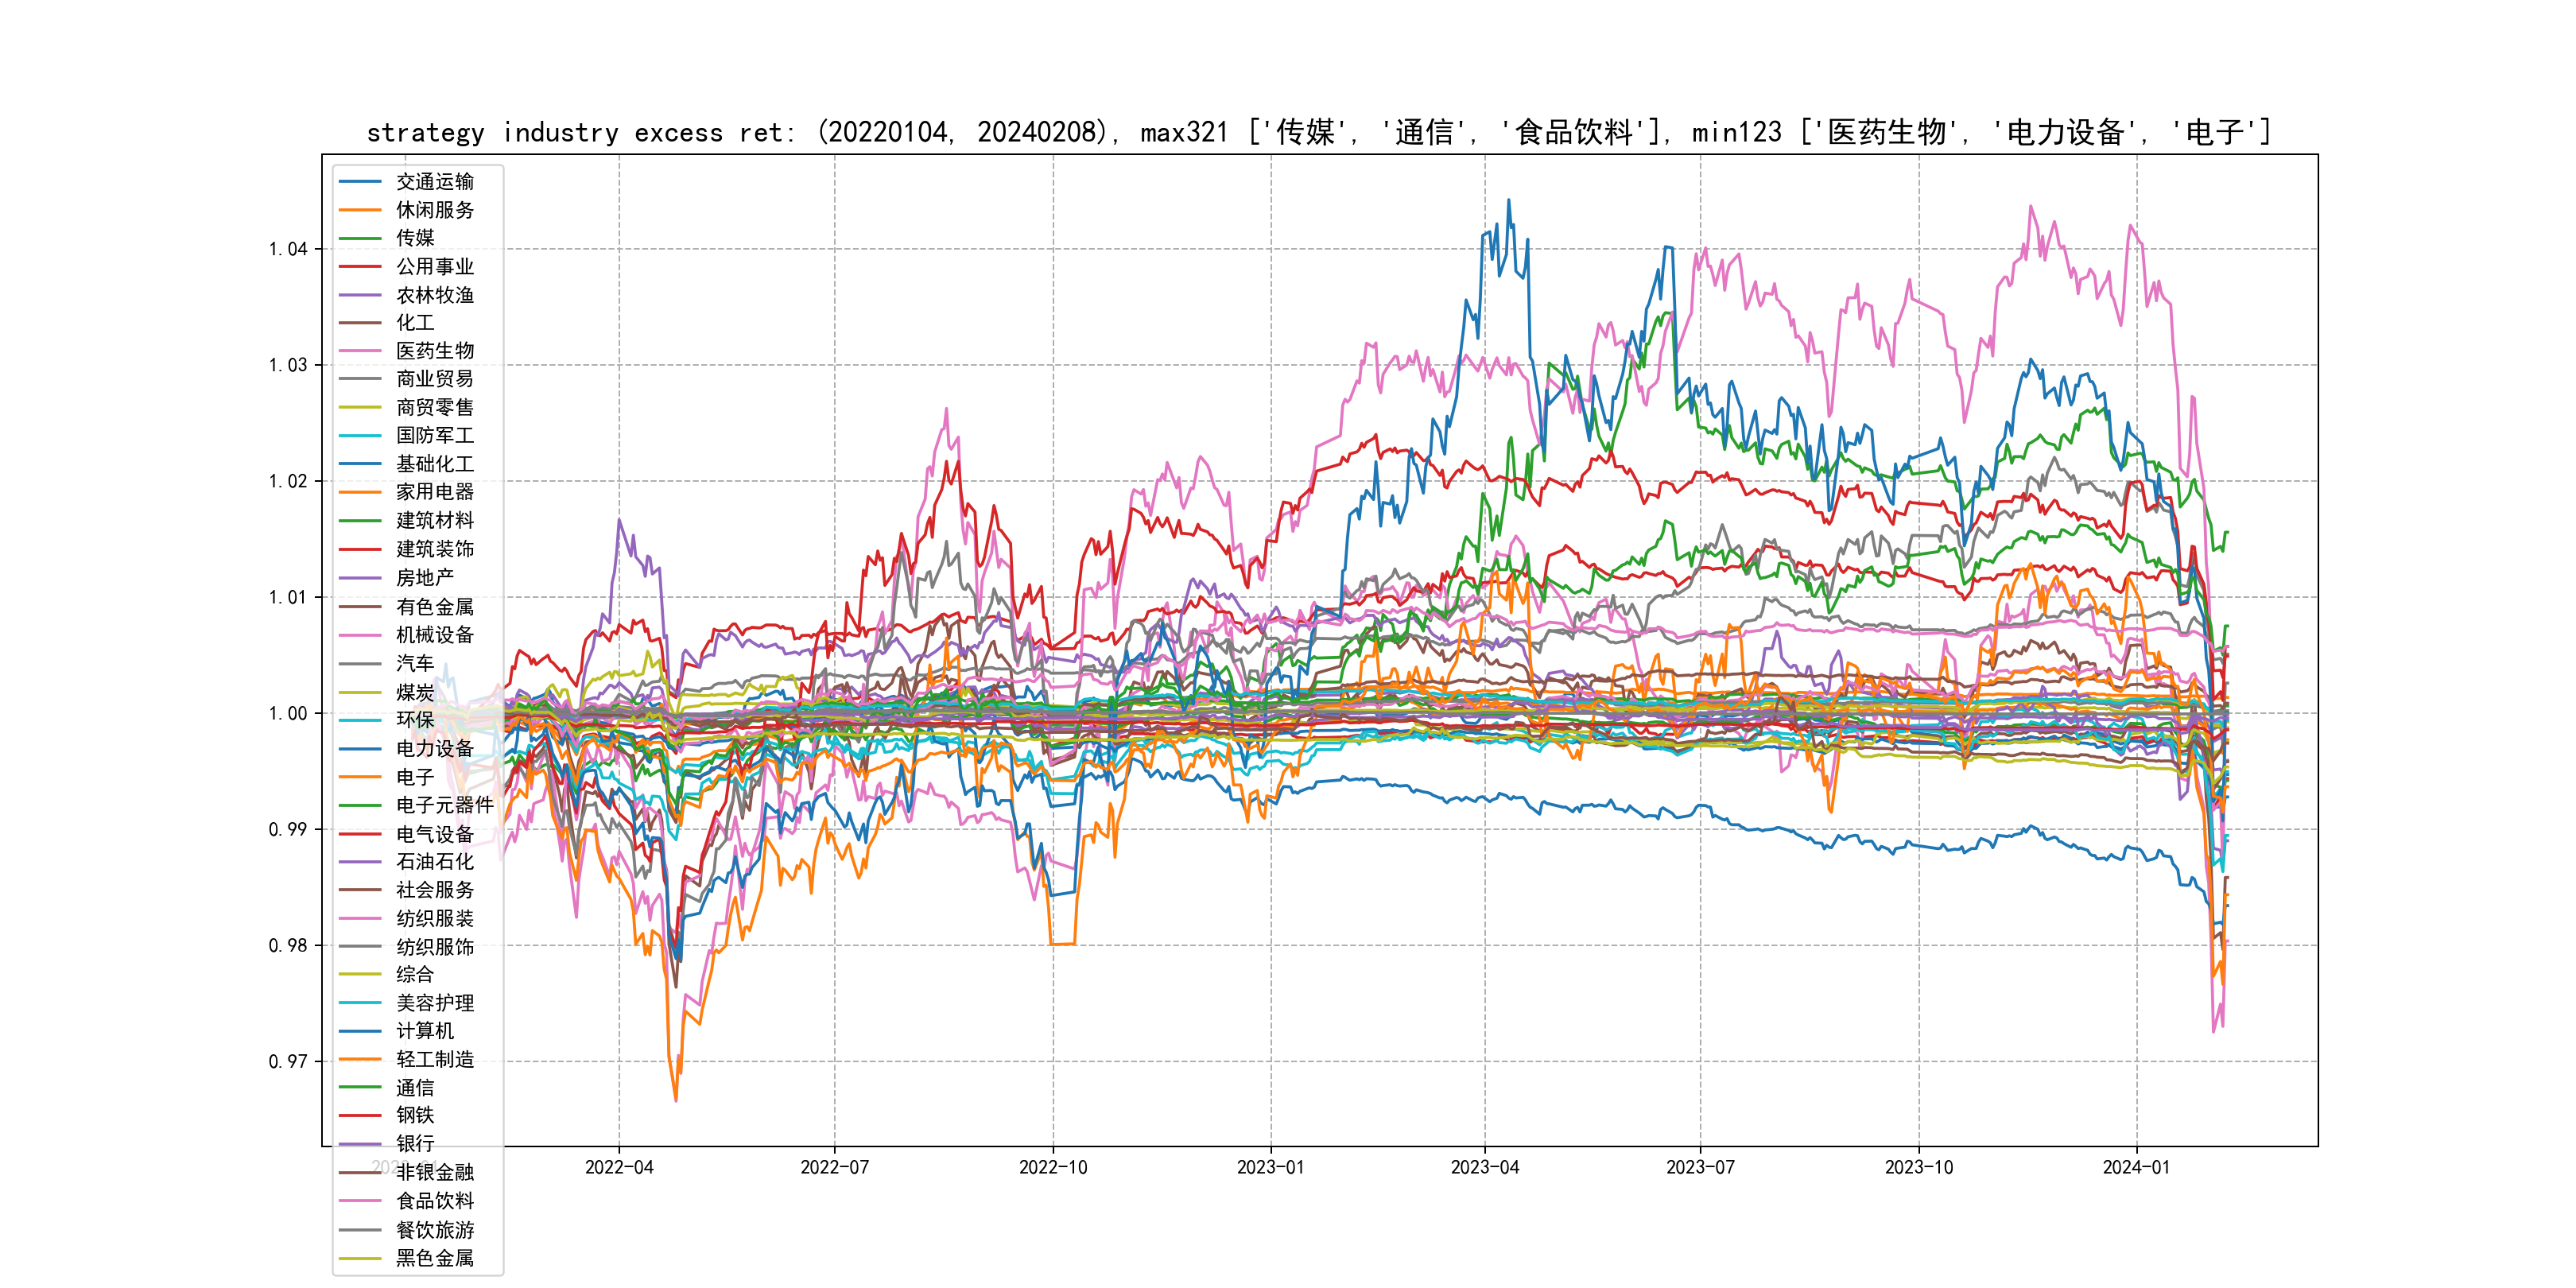Select the 1.00 y-axis tick label
The image size is (2576, 1288).
[x=288, y=714]
